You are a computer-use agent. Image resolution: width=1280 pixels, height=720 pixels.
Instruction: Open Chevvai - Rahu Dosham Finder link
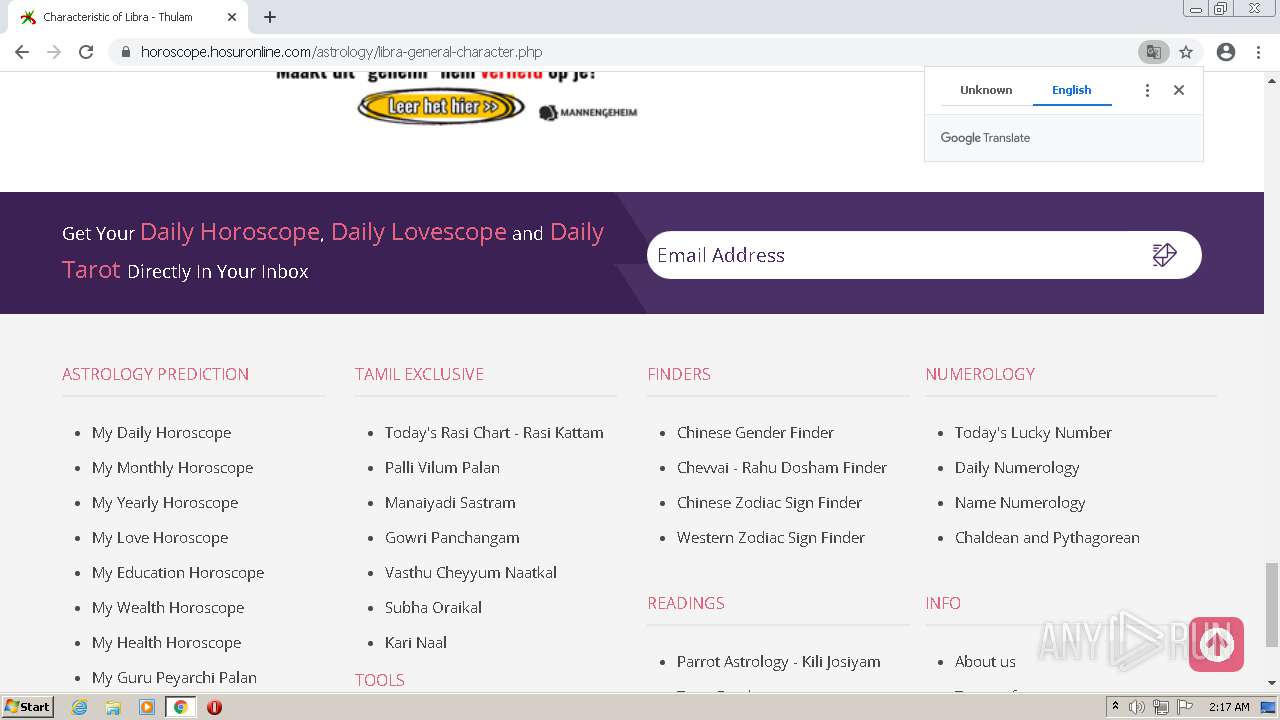[782, 468]
